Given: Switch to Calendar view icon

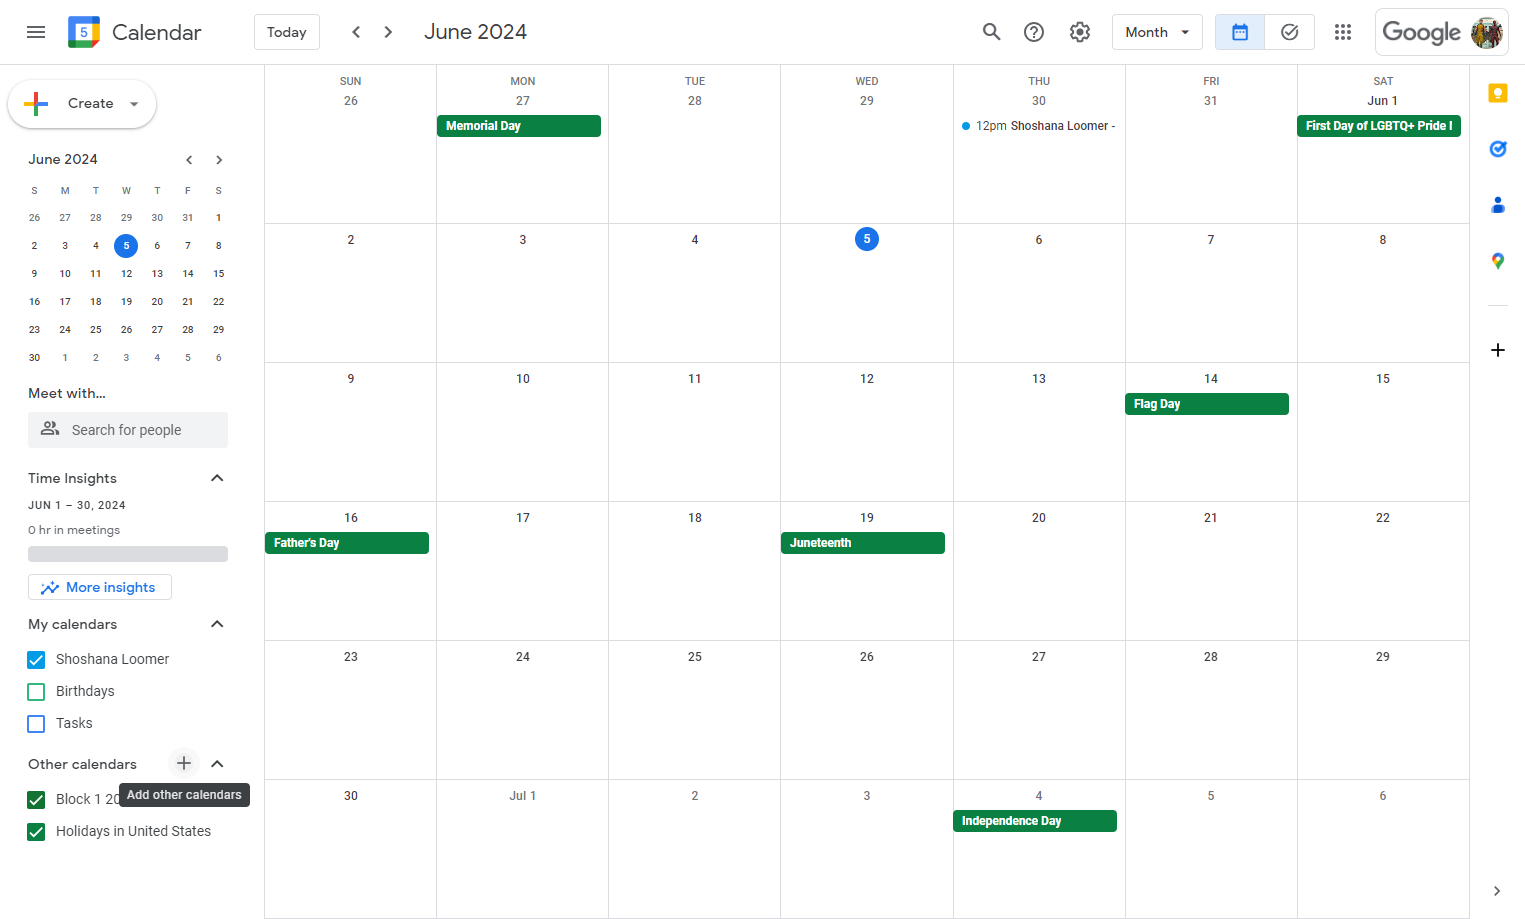Looking at the screenshot, I should [x=1240, y=32].
